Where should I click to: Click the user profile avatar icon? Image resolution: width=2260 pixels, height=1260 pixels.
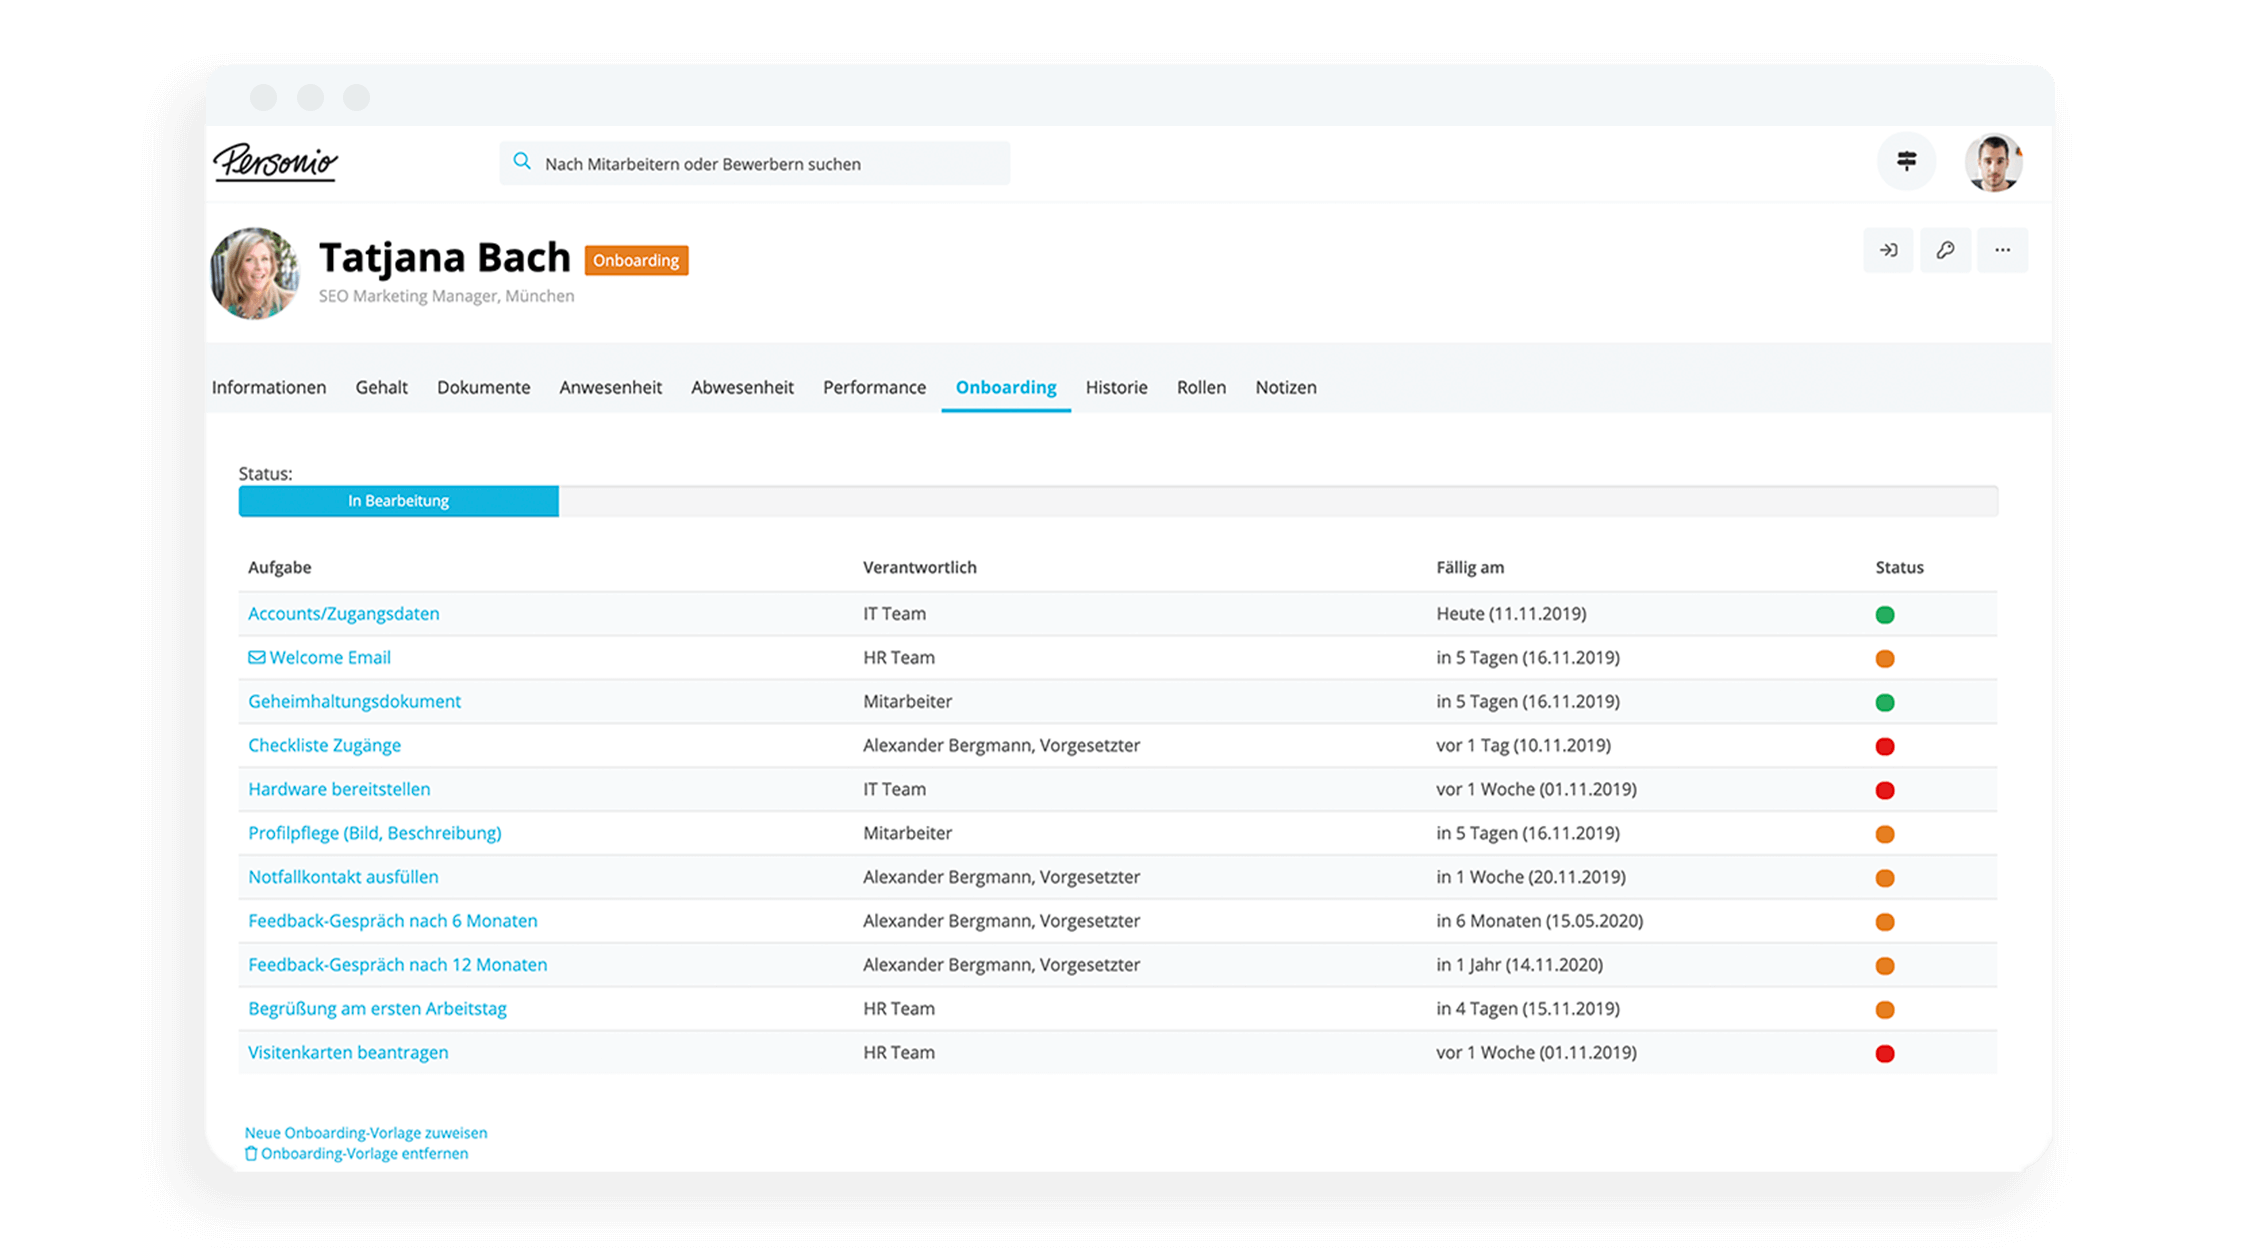click(1992, 161)
